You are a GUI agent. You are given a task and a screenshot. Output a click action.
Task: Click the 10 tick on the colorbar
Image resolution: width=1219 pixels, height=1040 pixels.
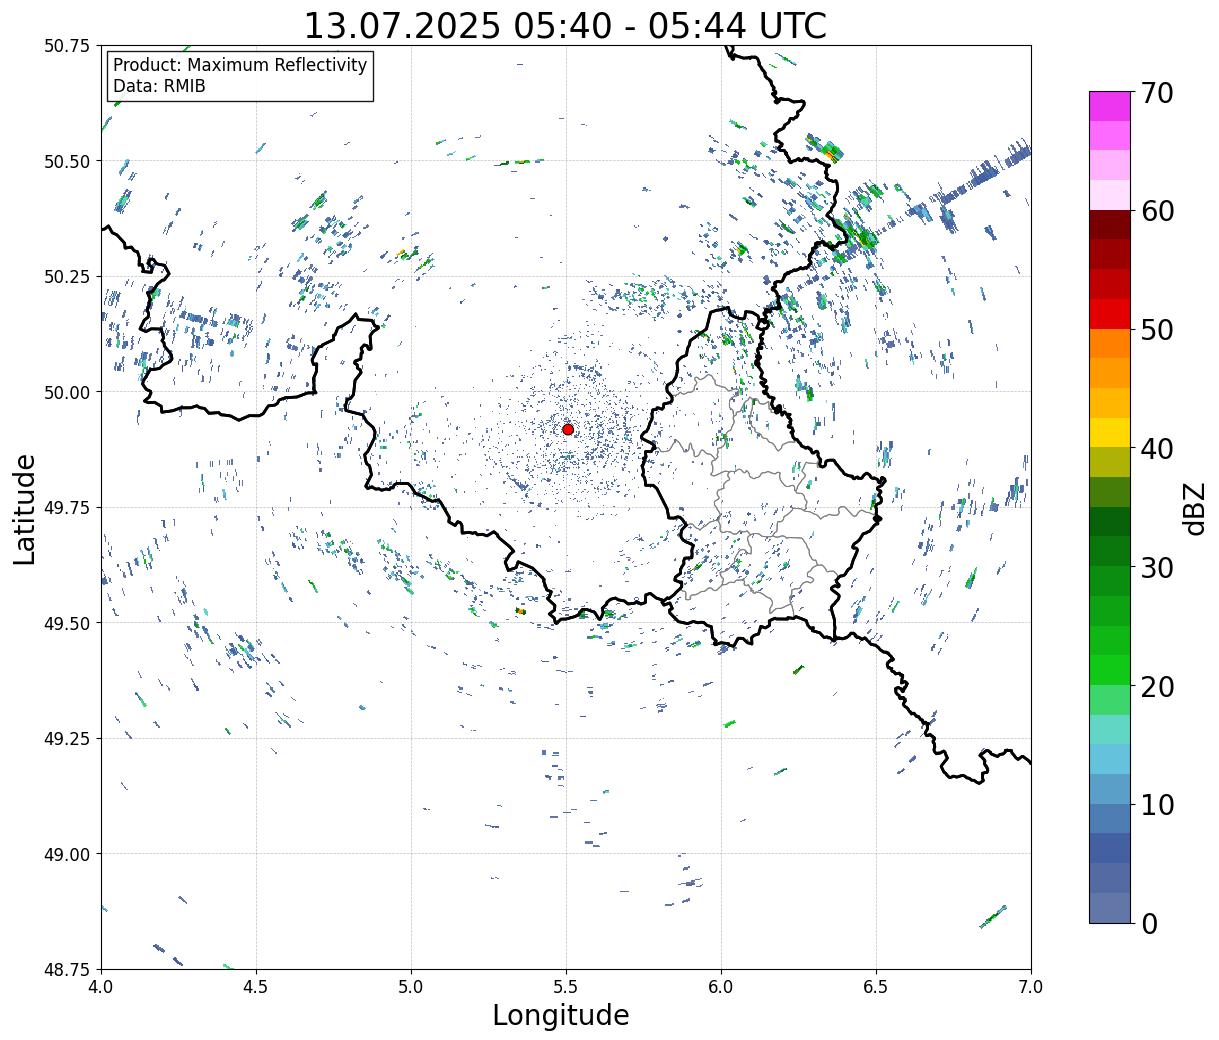1157,805
